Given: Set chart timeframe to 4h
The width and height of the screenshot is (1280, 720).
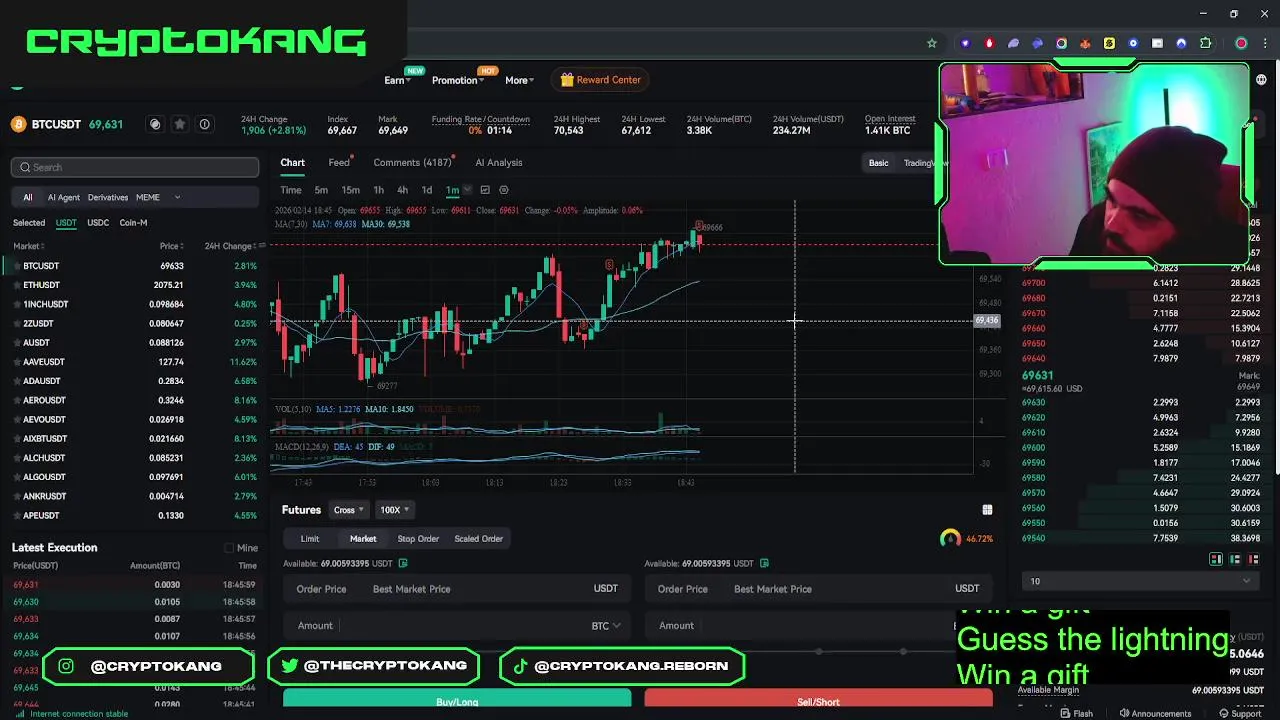Looking at the screenshot, I should click(402, 190).
